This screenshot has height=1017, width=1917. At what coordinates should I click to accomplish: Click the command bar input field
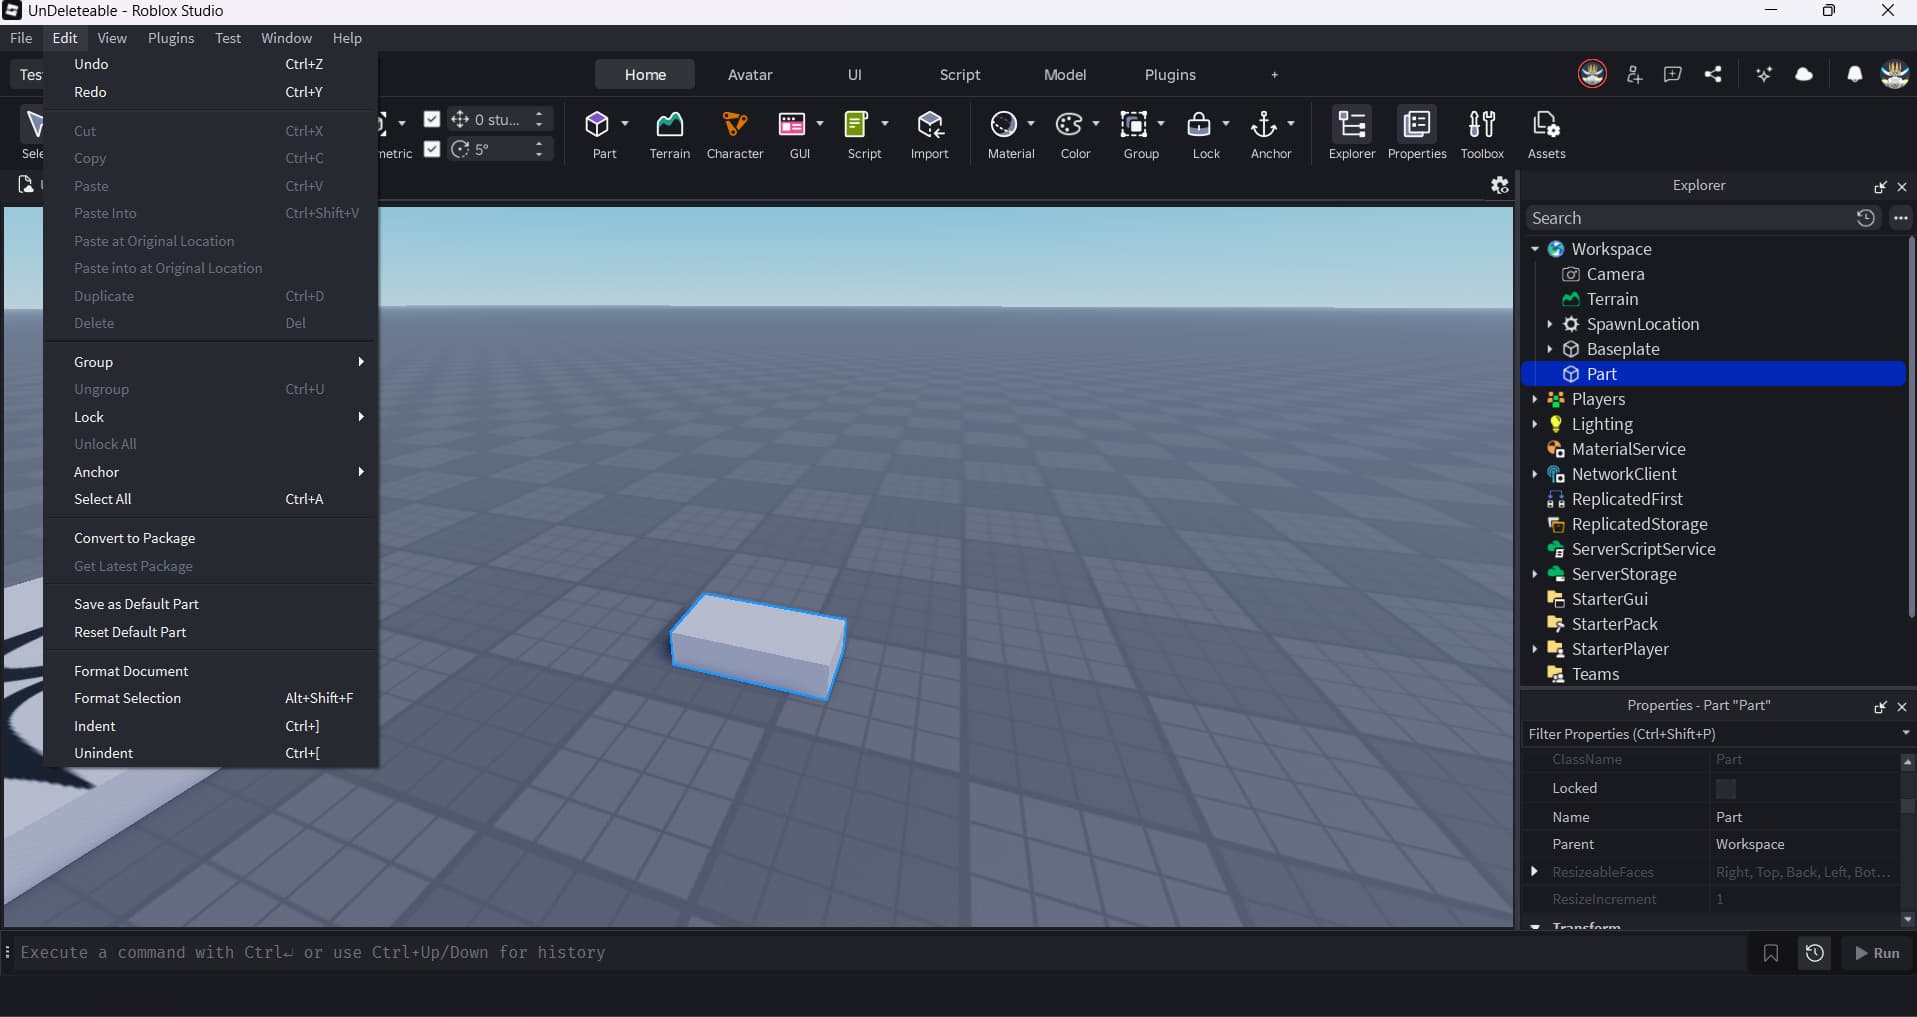pos(880,953)
